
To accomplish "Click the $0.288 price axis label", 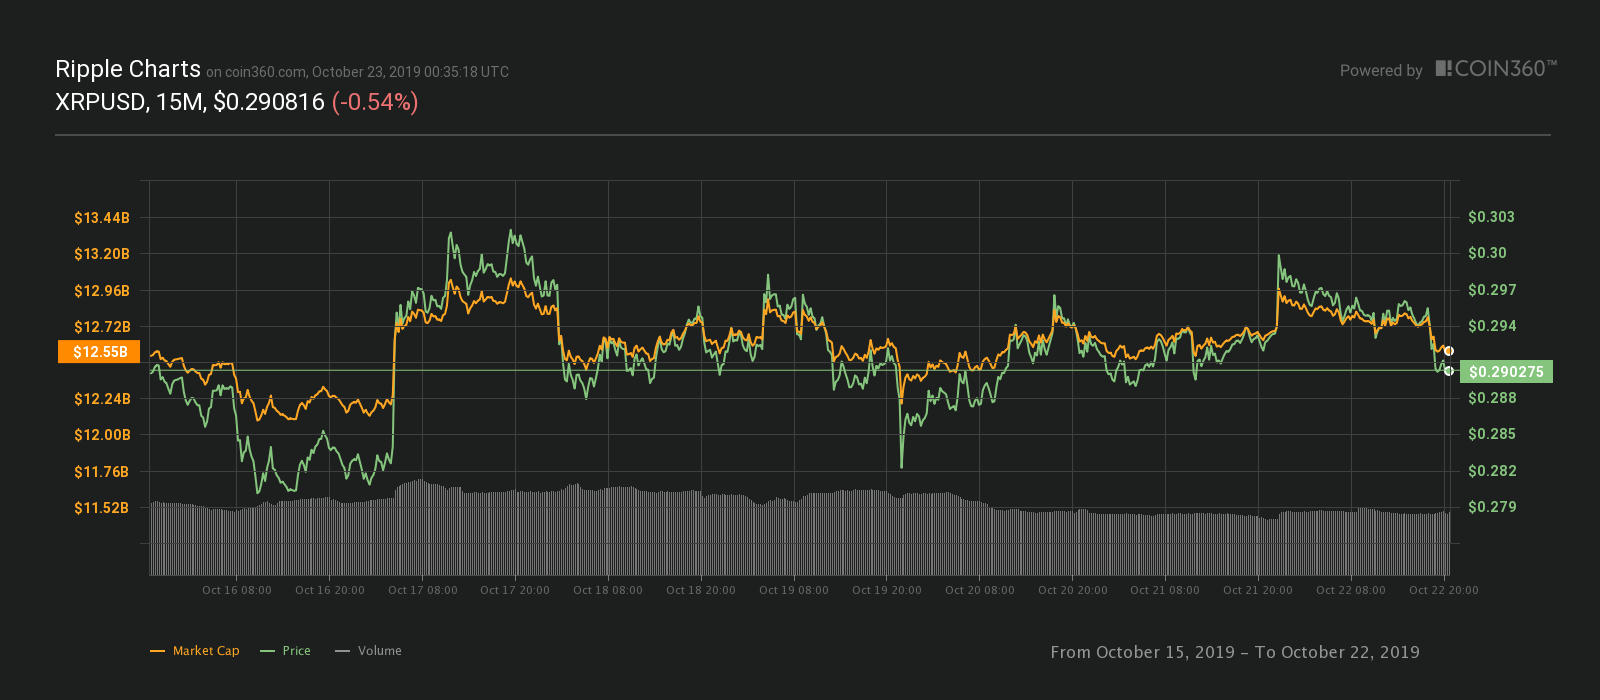I will click(x=1492, y=398).
